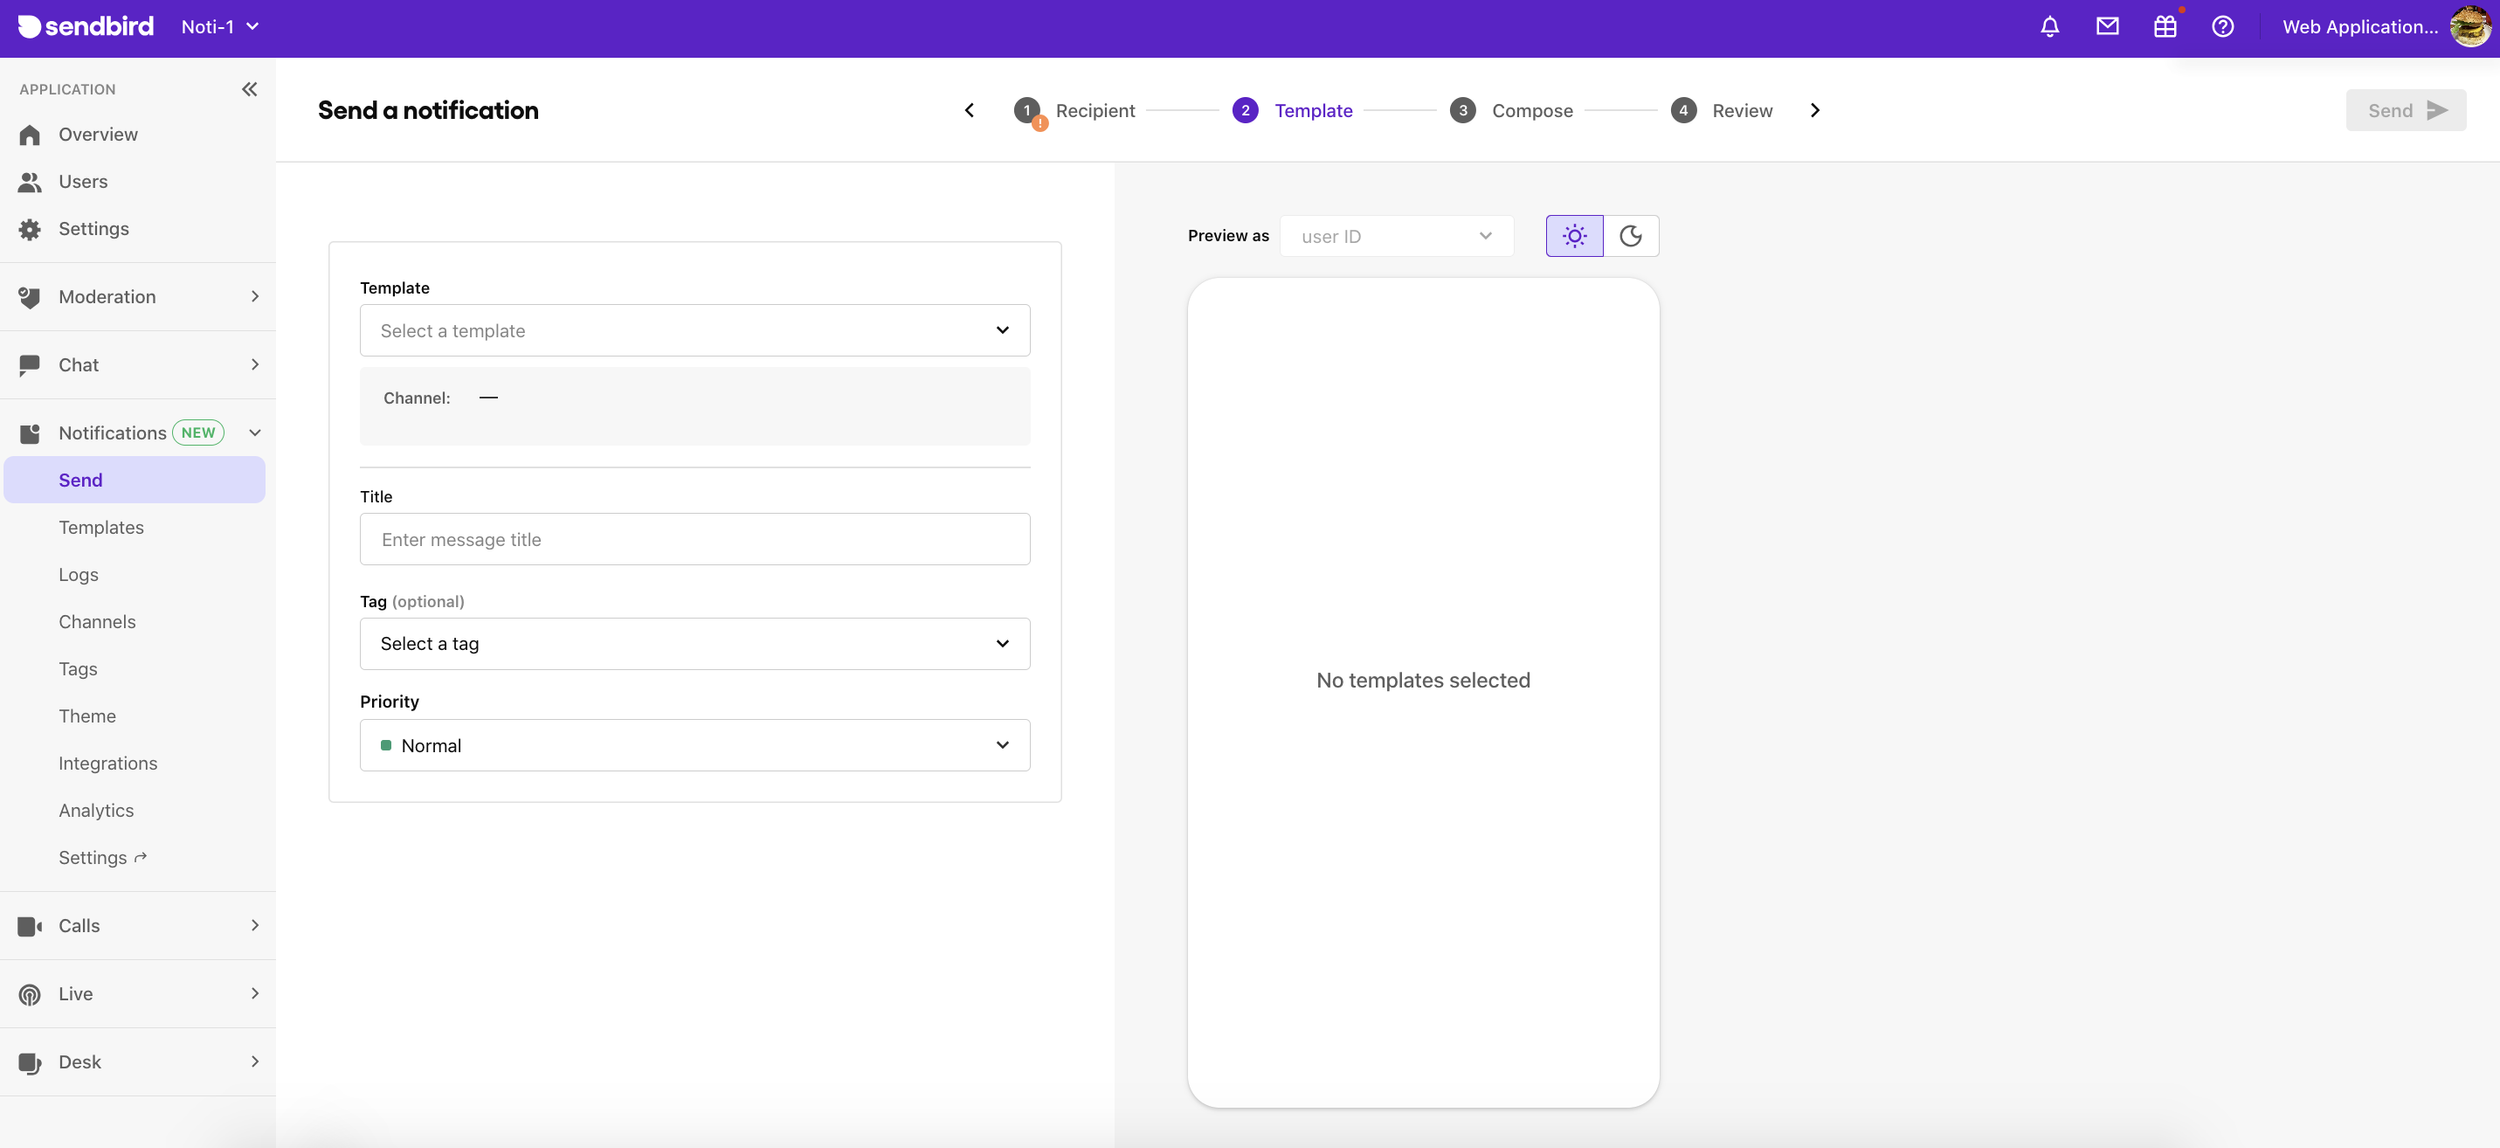Click the user avatar picture

[x=2470, y=27]
